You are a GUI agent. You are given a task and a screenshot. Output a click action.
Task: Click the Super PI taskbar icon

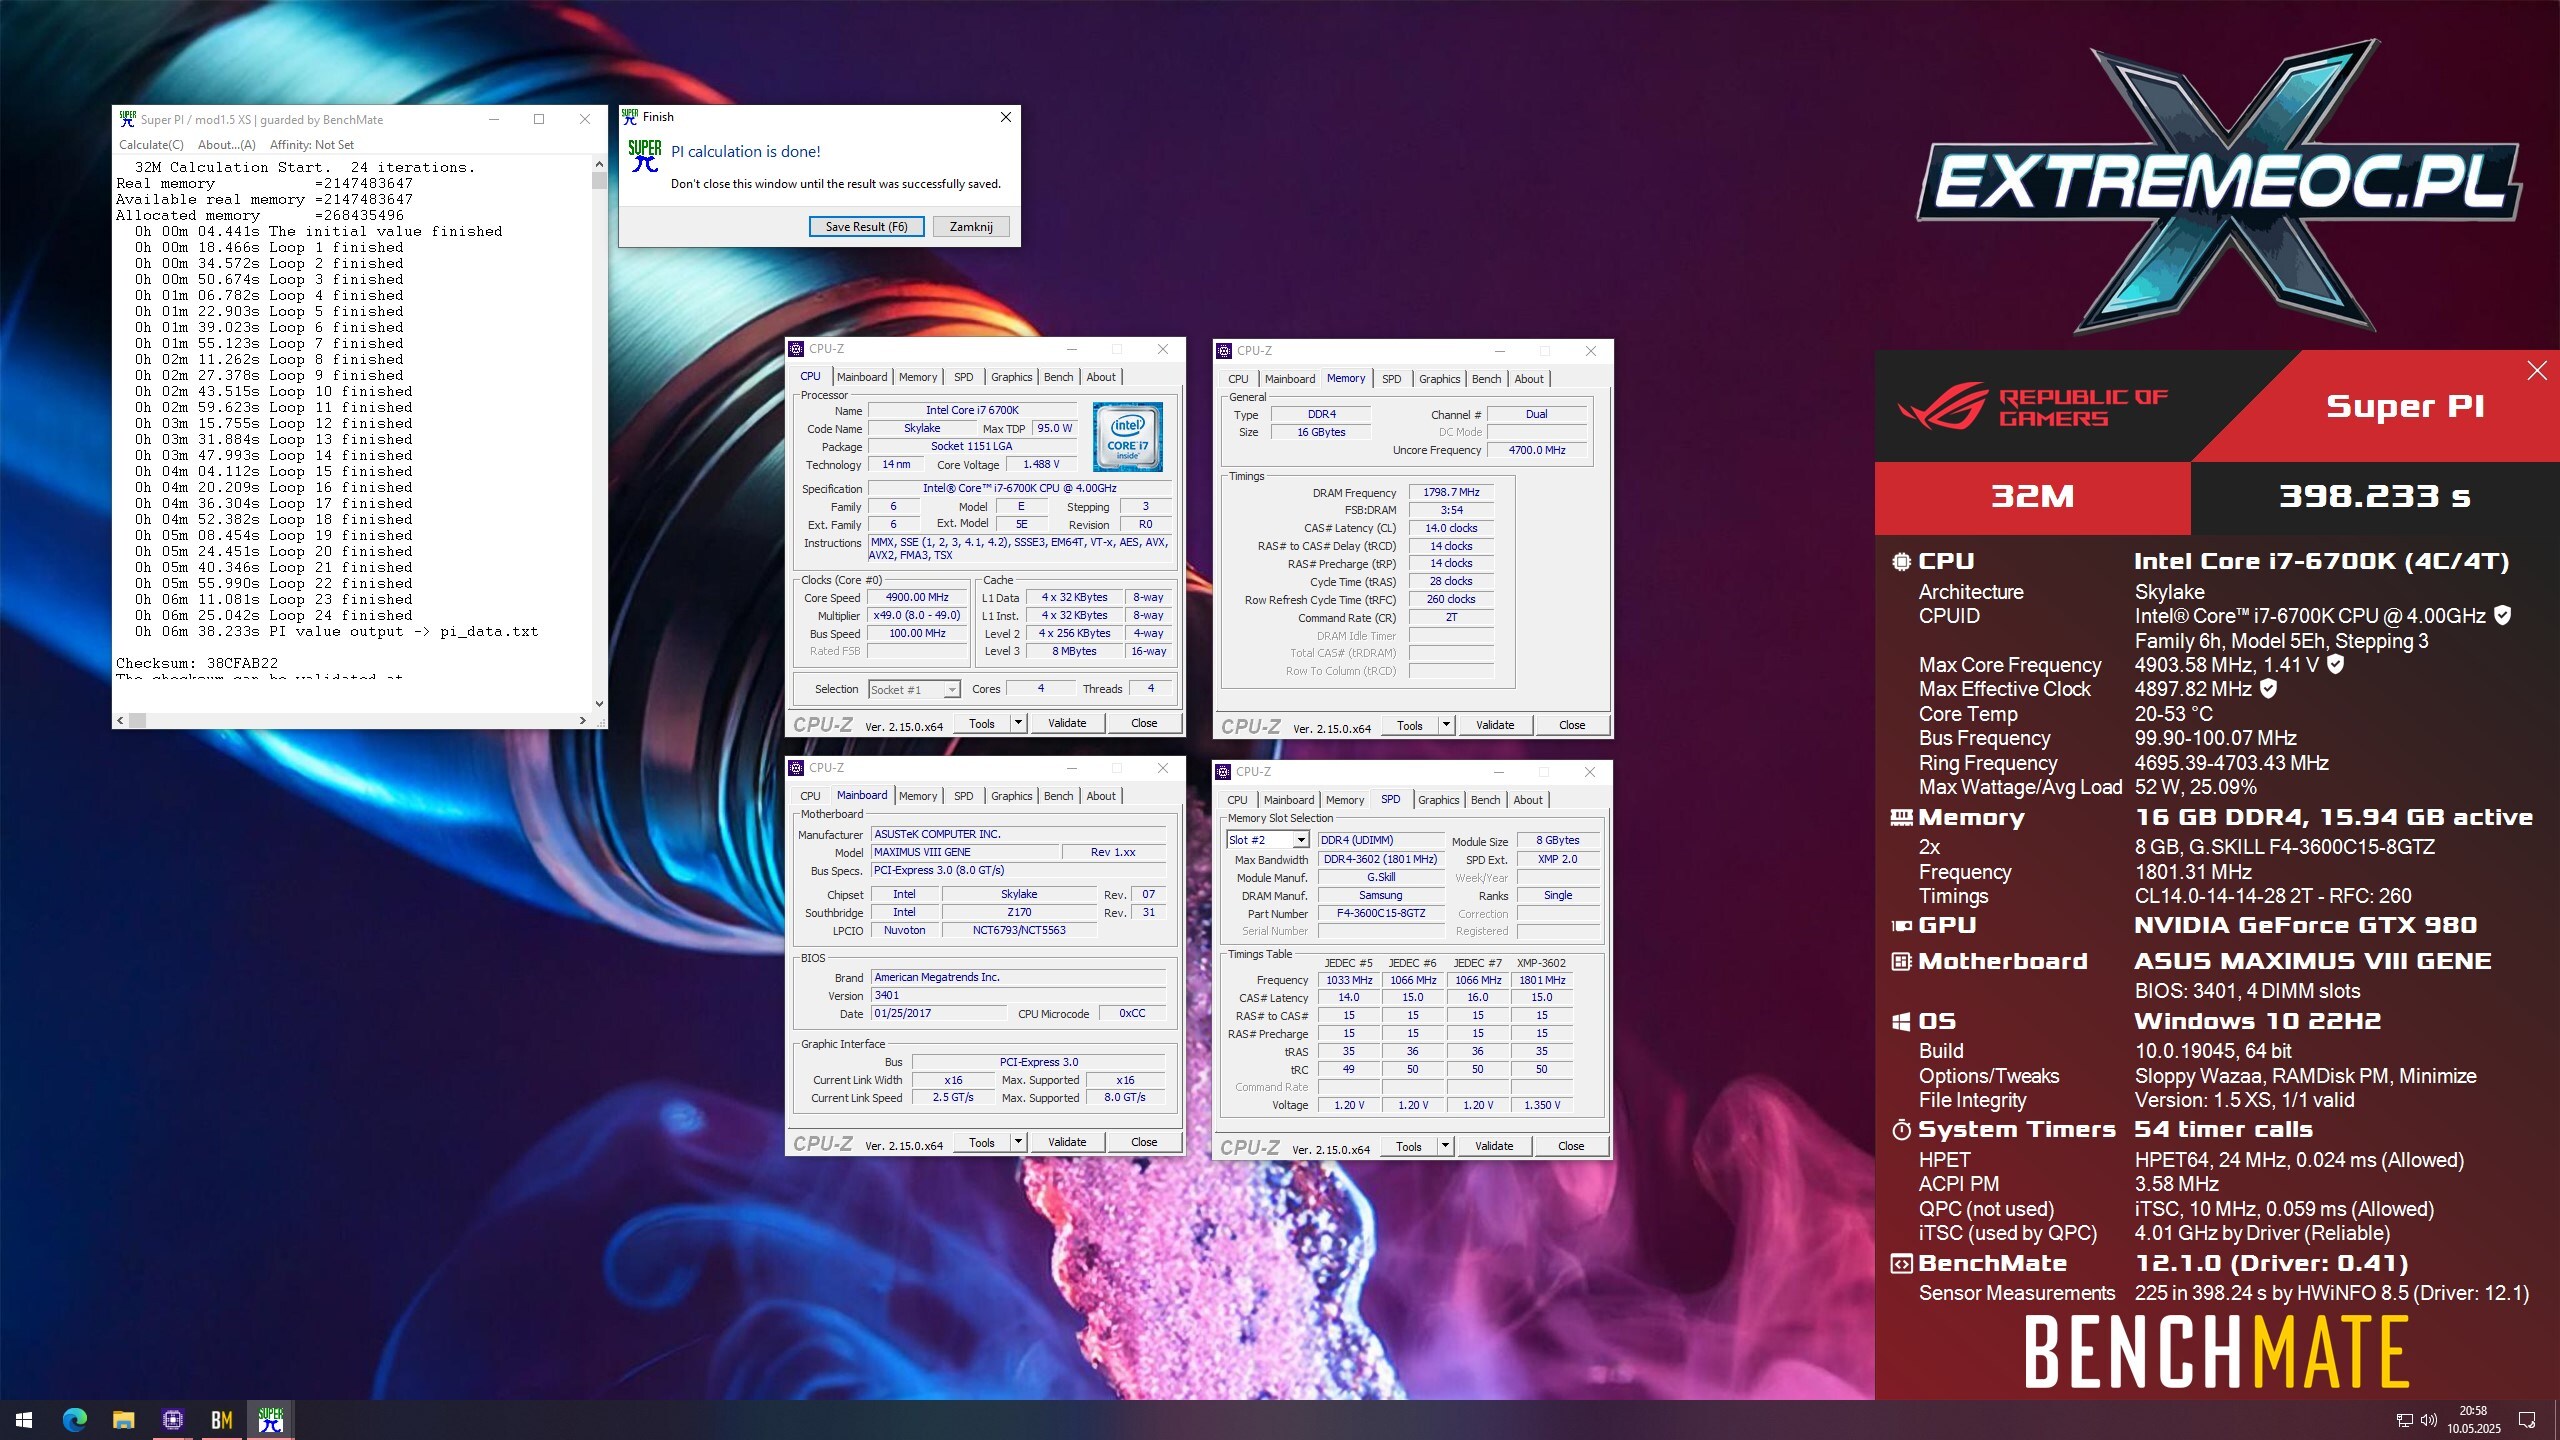click(271, 1420)
